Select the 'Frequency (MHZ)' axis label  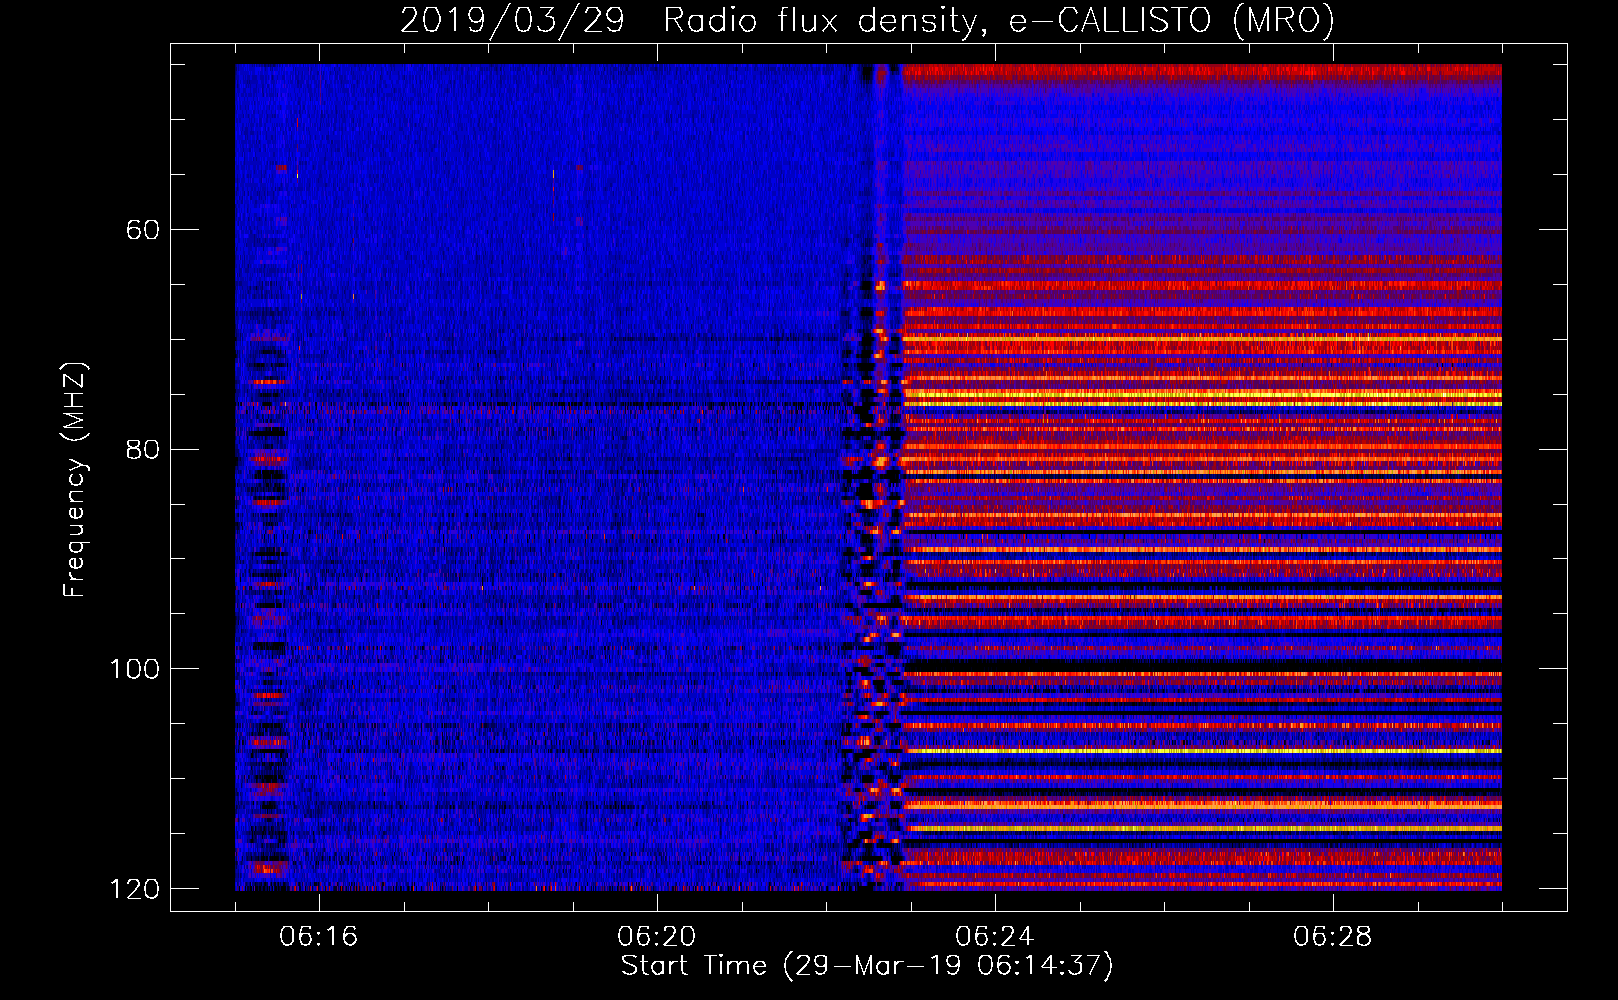pos(75,479)
